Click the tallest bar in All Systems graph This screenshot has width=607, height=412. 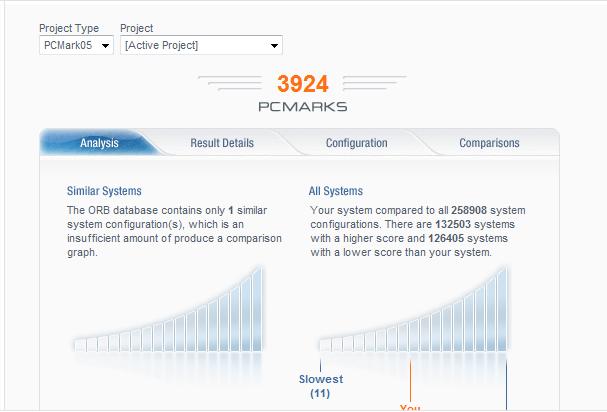(502, 309)
